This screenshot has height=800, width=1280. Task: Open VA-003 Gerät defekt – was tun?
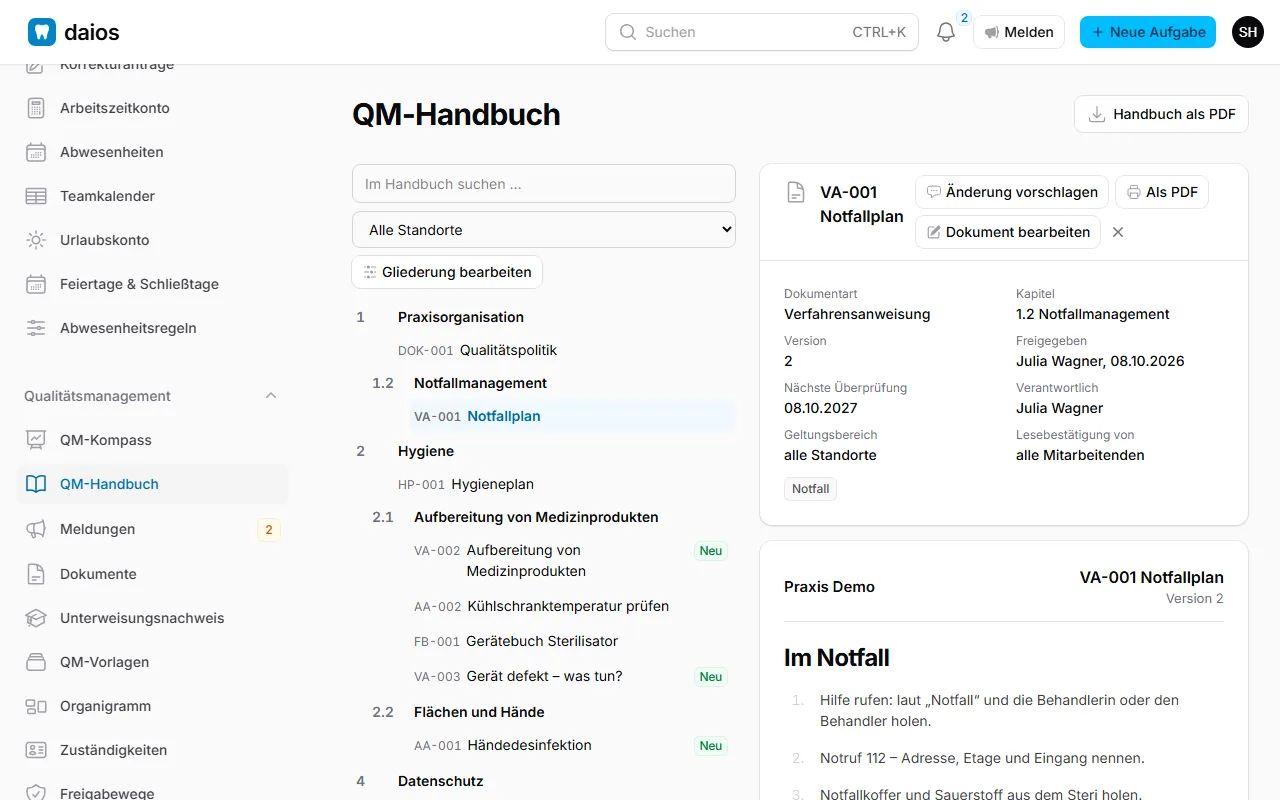(x=572, y=676)
